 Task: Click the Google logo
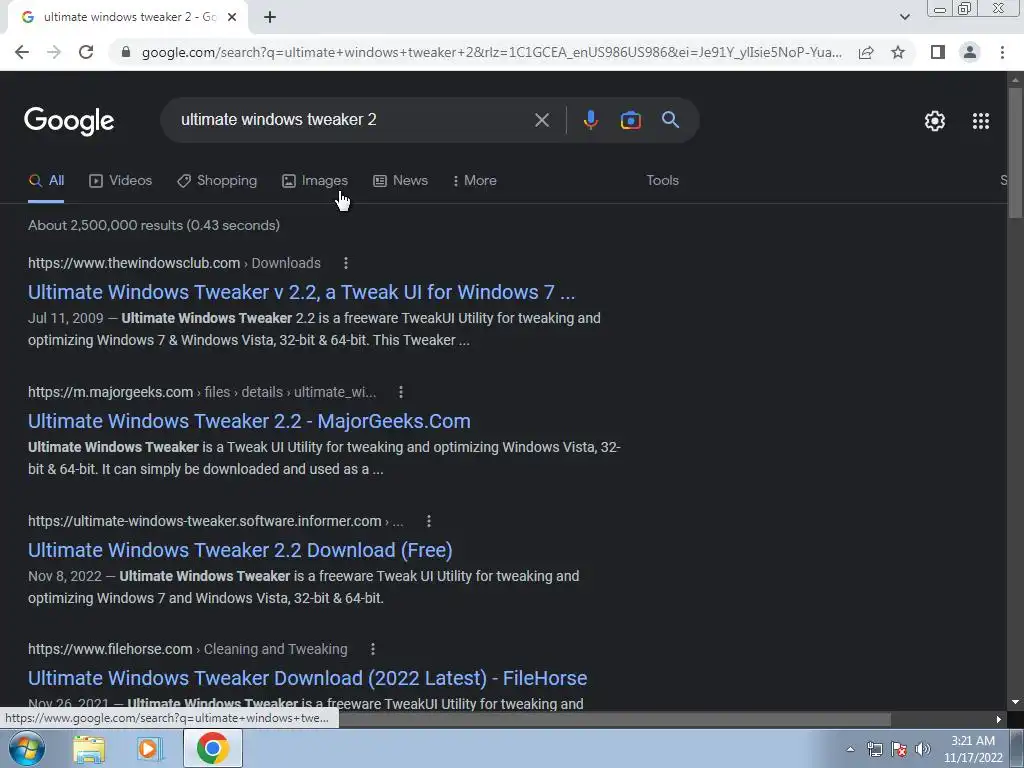coord(69,121)
